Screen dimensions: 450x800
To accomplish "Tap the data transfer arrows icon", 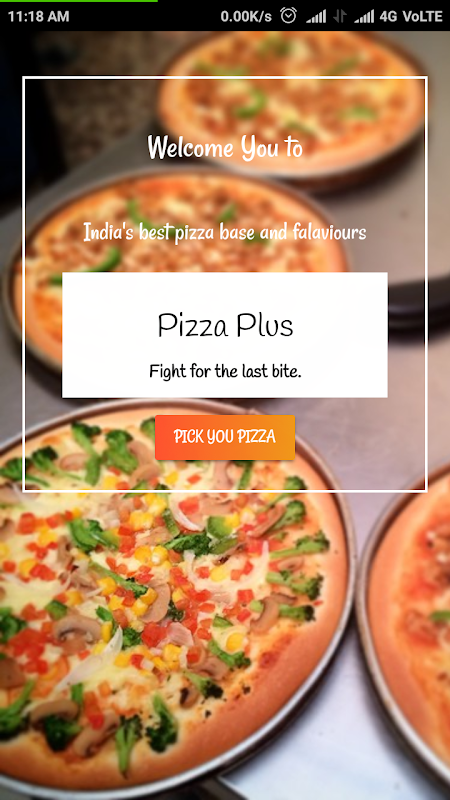I will point(340,17).
